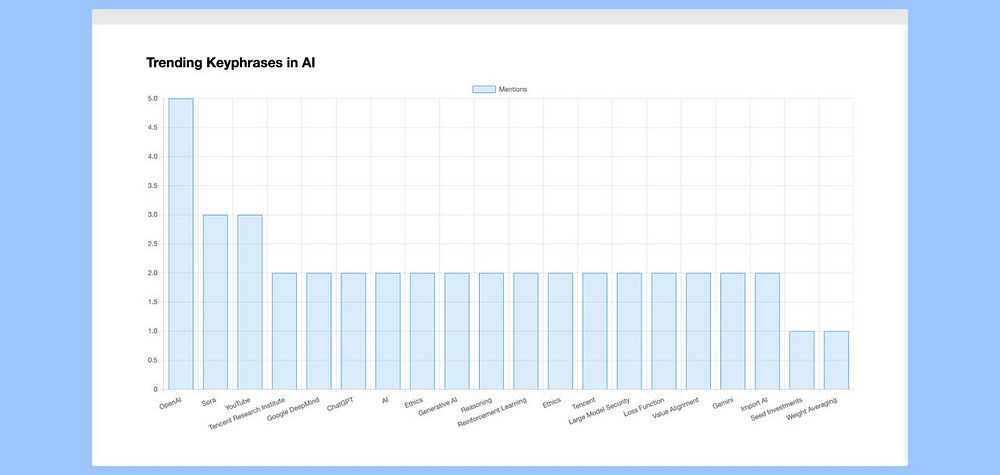Click the Generative AI bar
This screenshot has height=475, width=1000.
[x=457, y=331]
